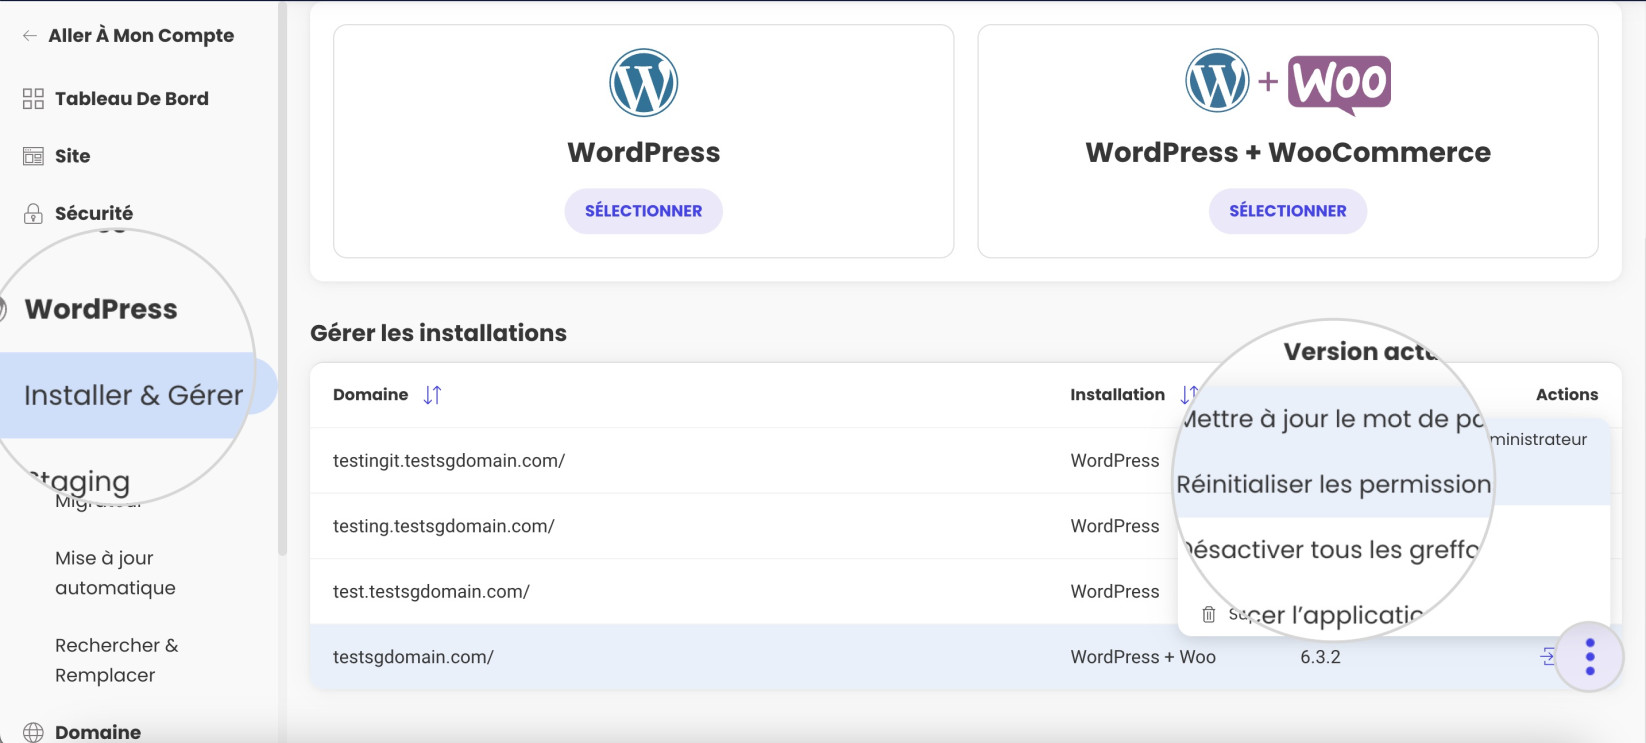Open Rechercher & Remplacer in the sidebar
The height and width of the screenshot is (743, 1646).
click(116, 660)
